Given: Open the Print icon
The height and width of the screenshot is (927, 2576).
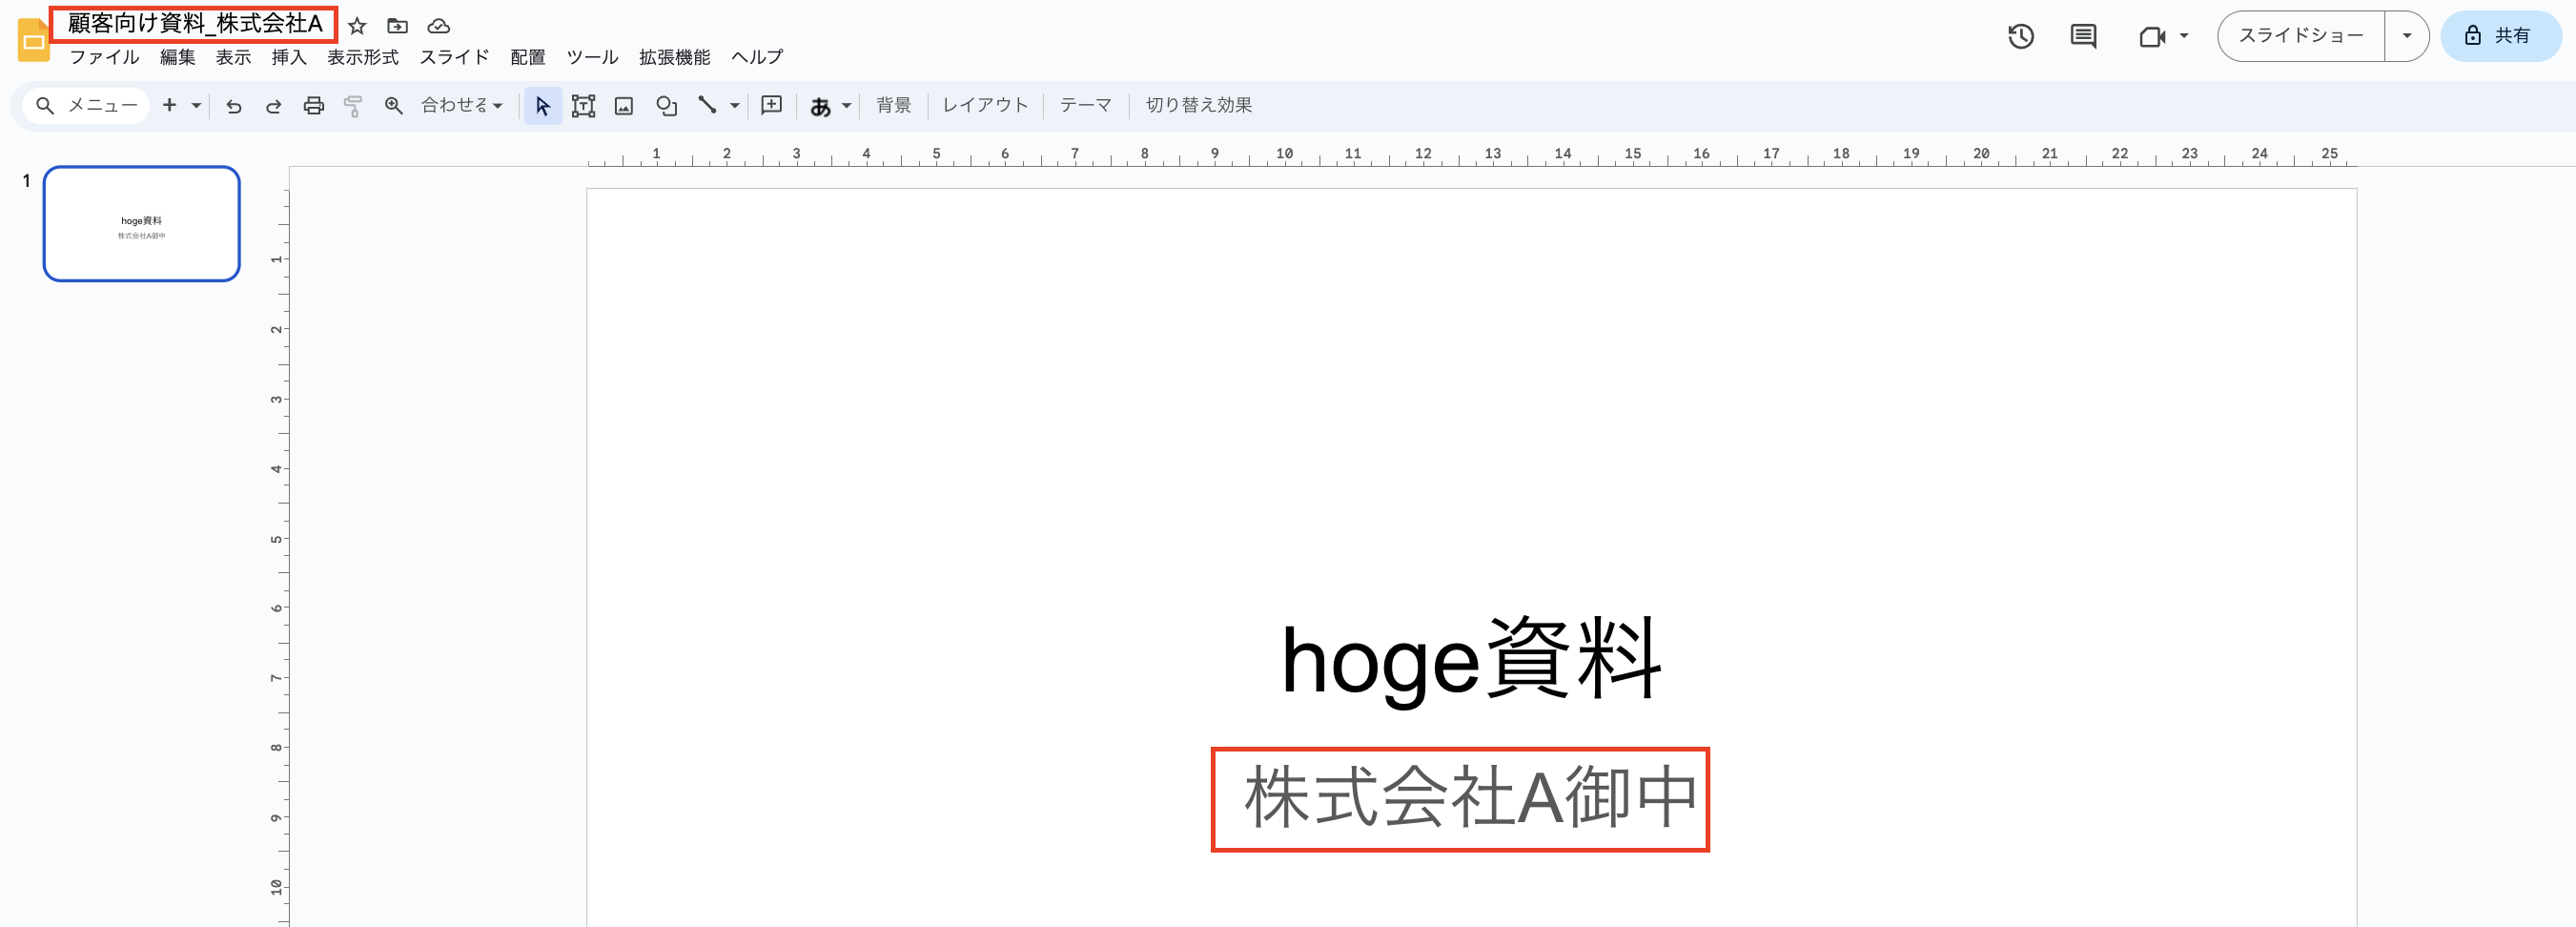Looking at the screenshot, I should pyautogui.click(x=313, y=104).
